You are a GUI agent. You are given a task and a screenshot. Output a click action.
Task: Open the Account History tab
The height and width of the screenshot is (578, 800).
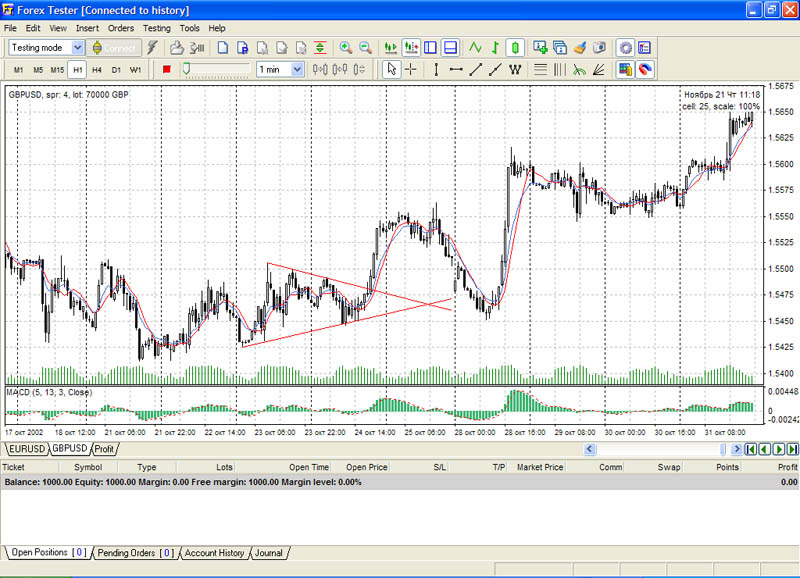pos(214,552)
